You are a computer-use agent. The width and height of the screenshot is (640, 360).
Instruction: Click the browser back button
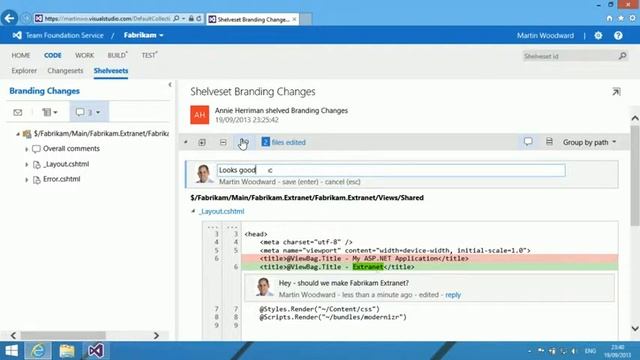(9, 18)
